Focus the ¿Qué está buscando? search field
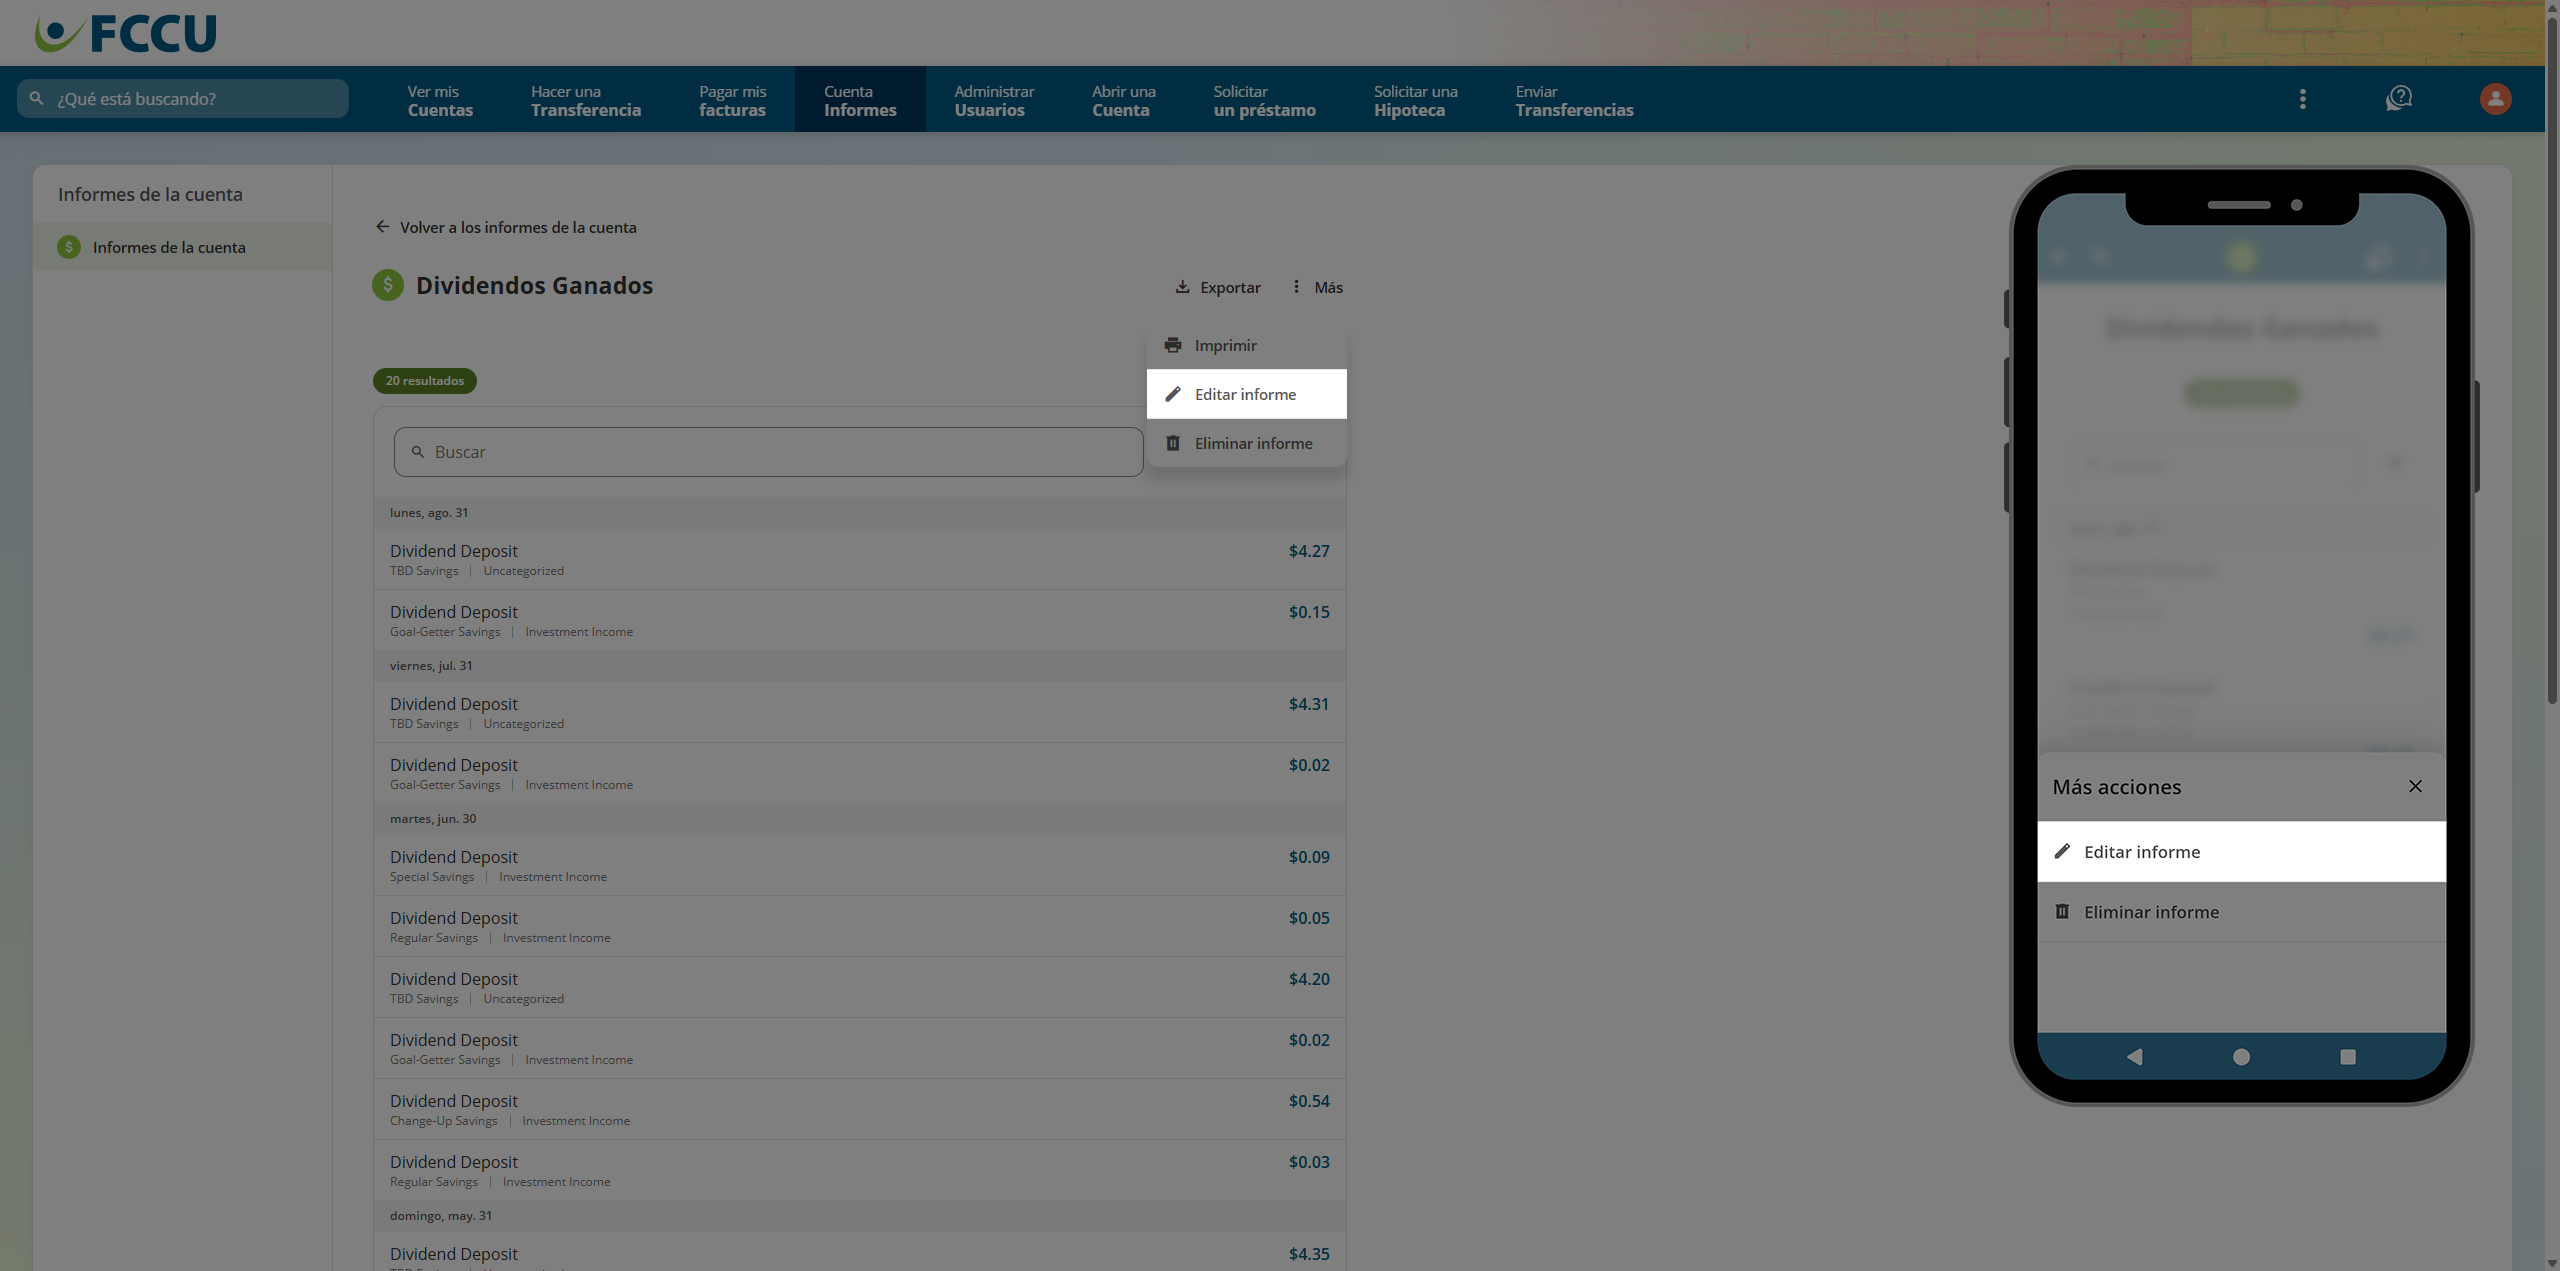This screenshot has height=1271, width=2560. (x=183, y=99)
